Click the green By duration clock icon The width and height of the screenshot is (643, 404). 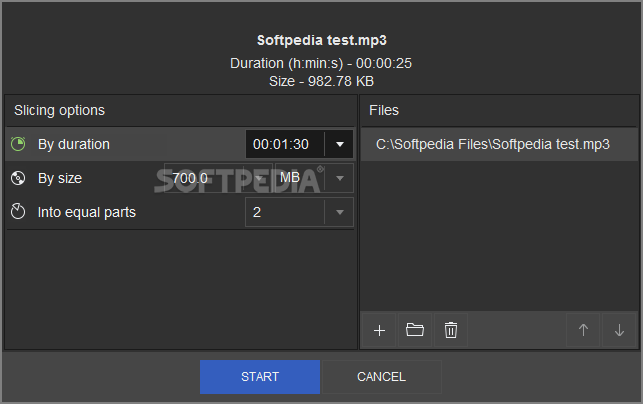point(18,144)
